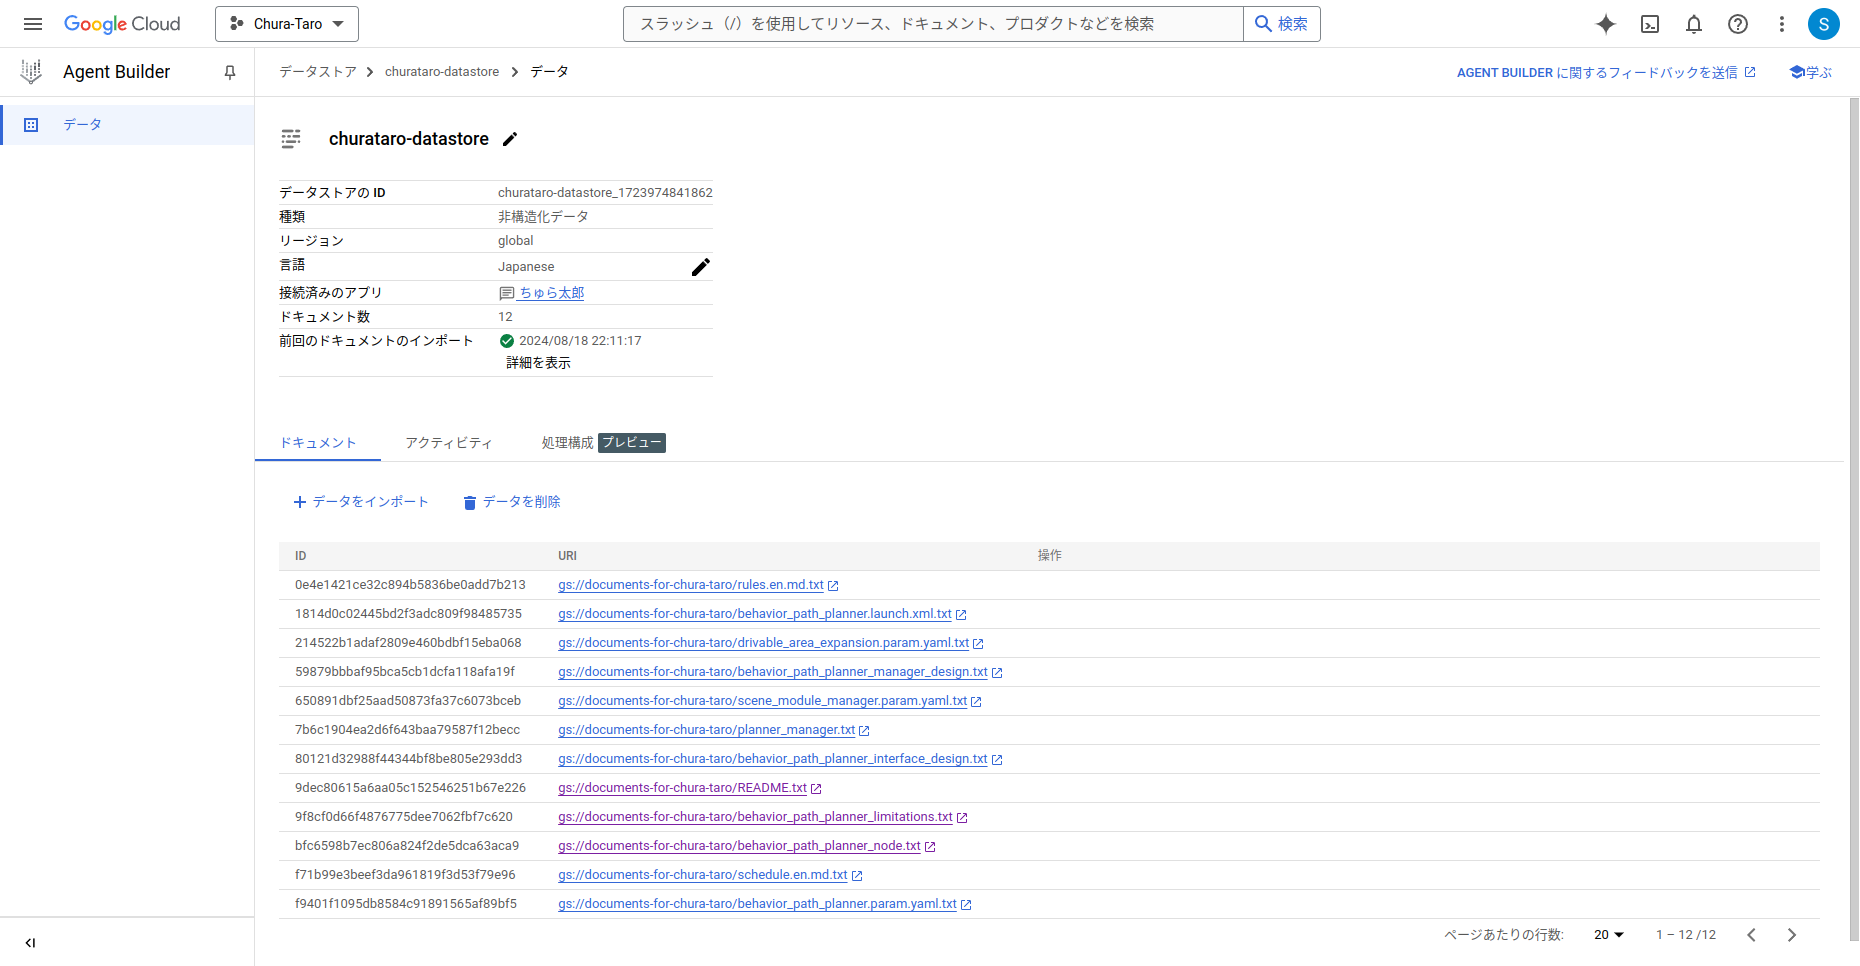Click データをインポート button
The height and width of the screenshot is (966, 1860).
tap(361, 502)
